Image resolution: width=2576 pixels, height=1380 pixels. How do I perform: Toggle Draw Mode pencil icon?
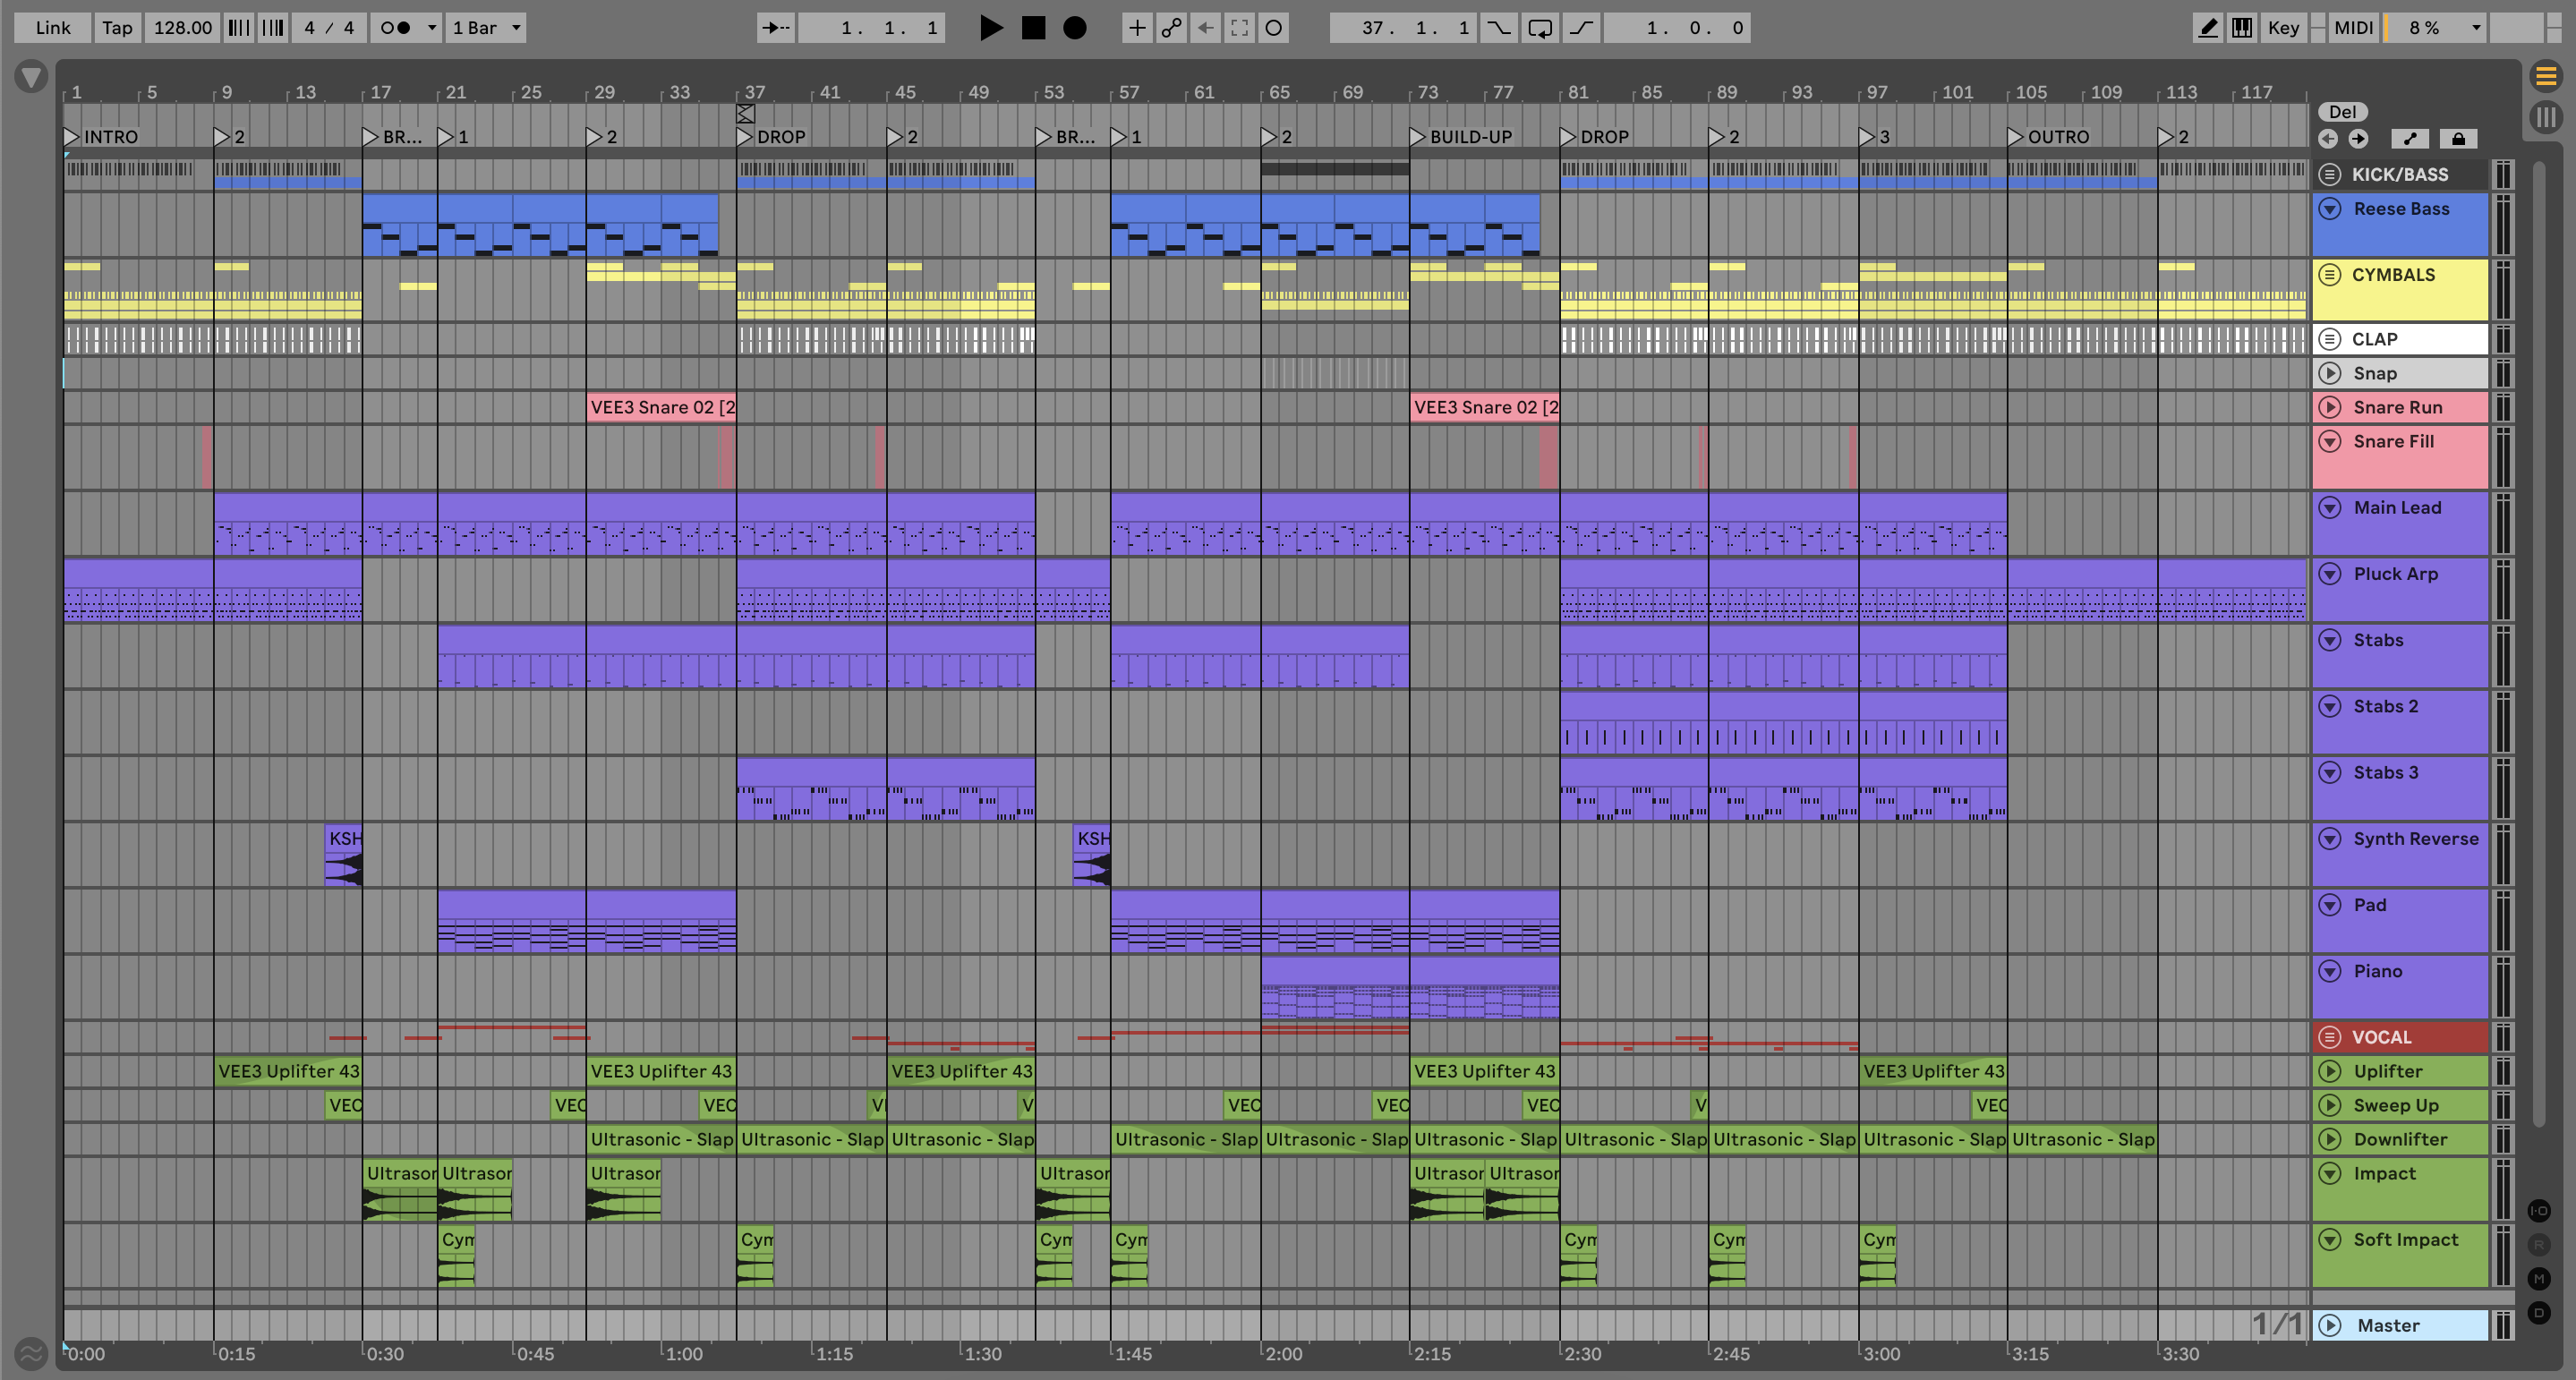(2207, 28)
